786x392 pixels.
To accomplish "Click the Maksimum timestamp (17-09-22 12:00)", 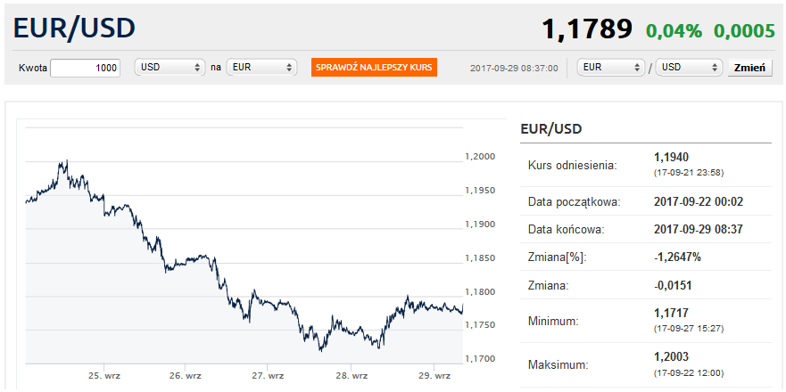I will pyautogui.click(x=689, y=373).
